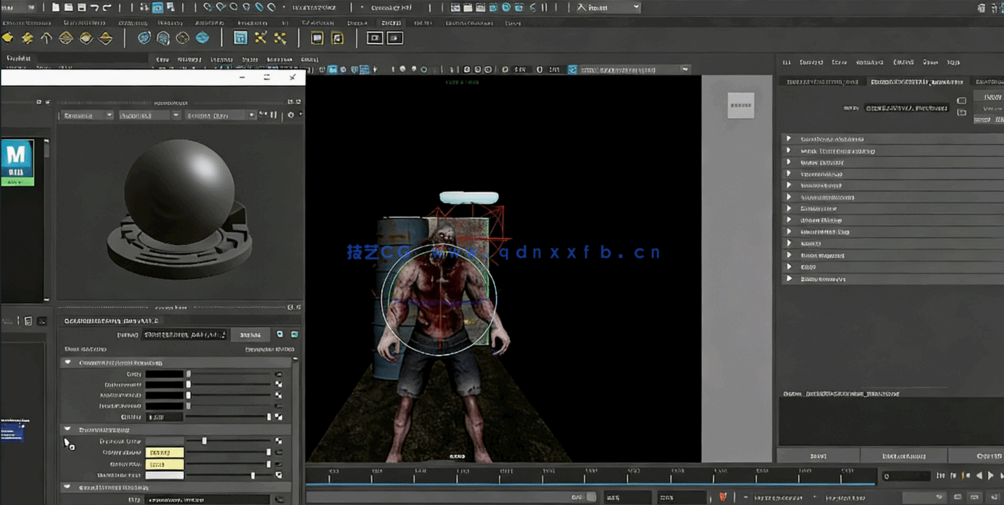Click the first yellow icon on the shelf
The image size is (1004, 505).
[x=8, y=38]
